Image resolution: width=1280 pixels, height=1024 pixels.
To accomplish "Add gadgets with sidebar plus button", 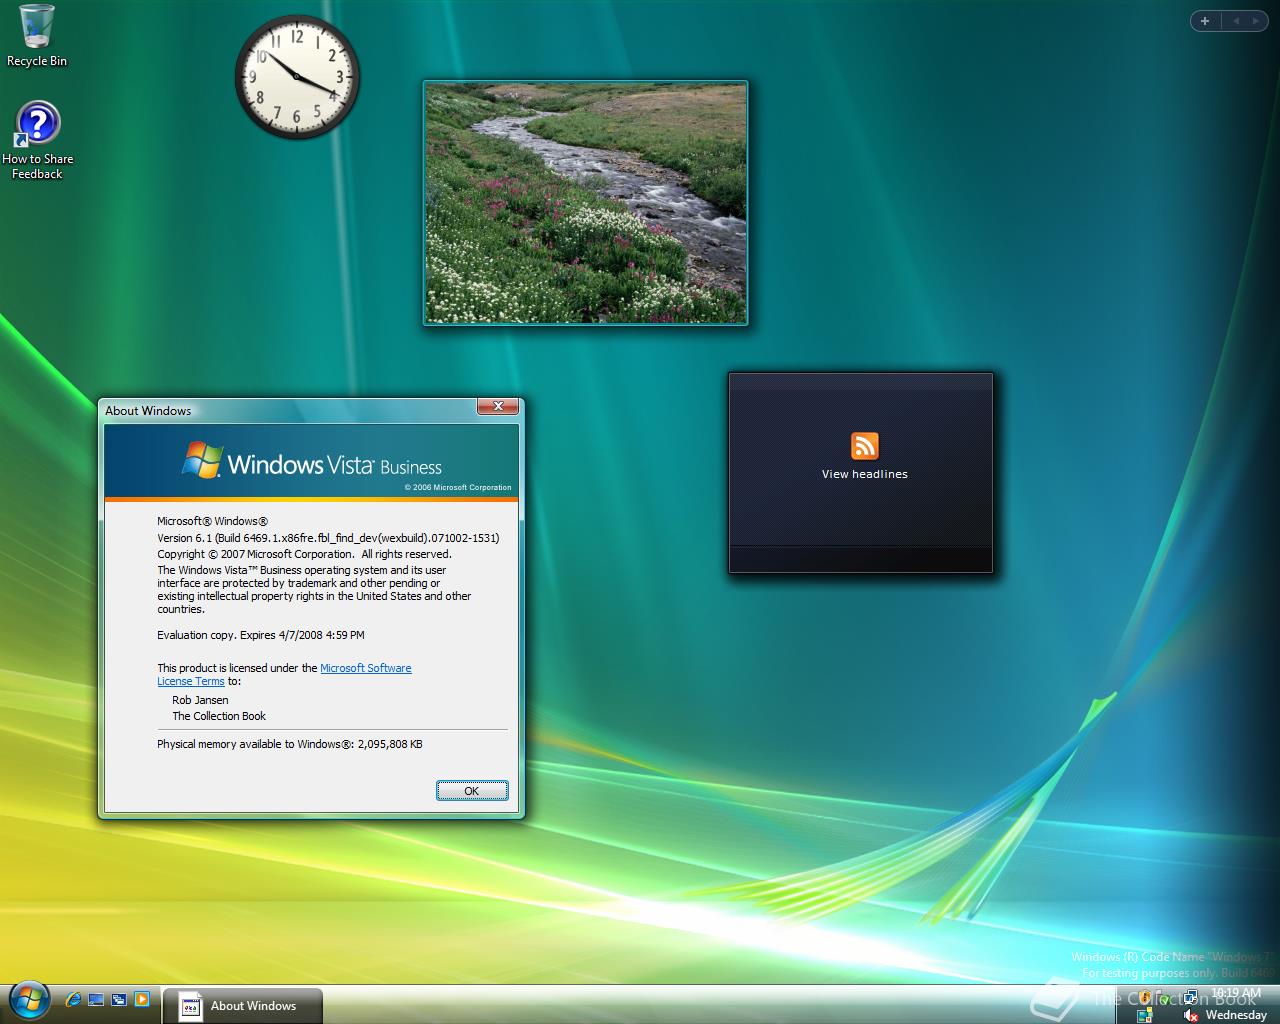I will [x=1205, y=20].
